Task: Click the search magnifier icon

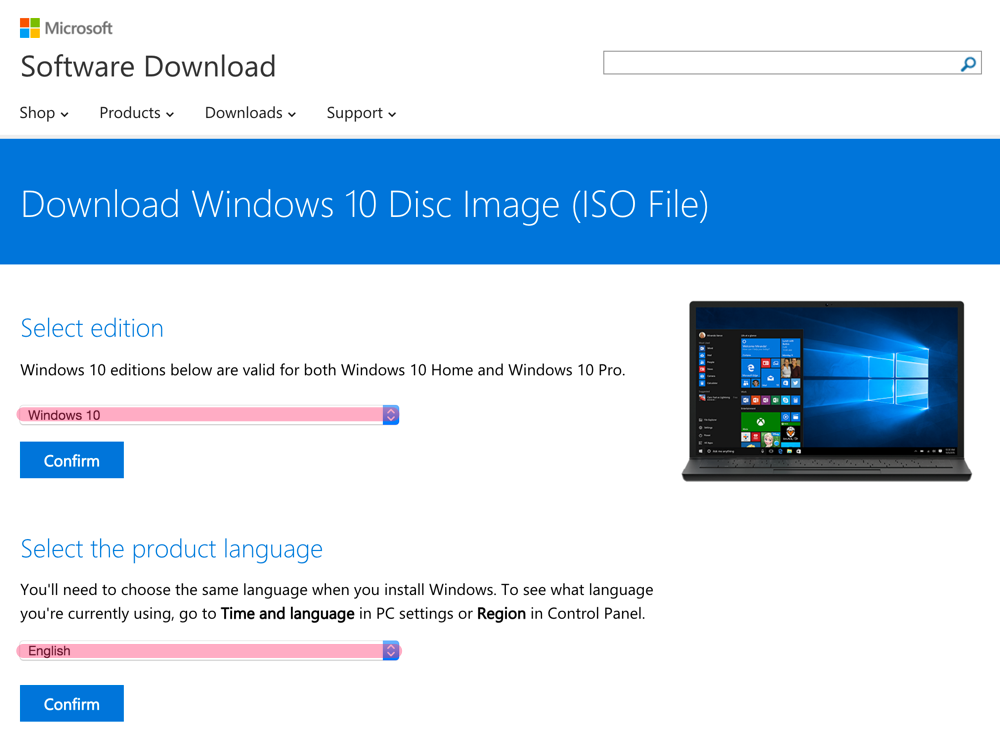Action: point(968,64)
